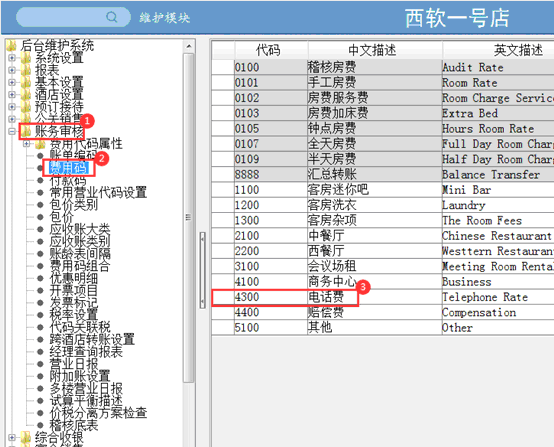The image size is (554, 447).
Task: Open the 付款码 tree item
Action: click(68, 181)
